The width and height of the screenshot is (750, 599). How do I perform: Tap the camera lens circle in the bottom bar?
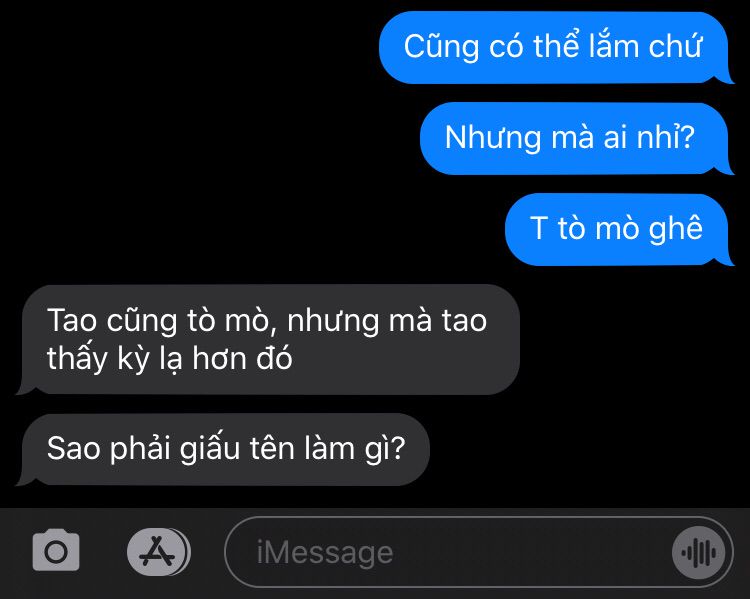56,553
